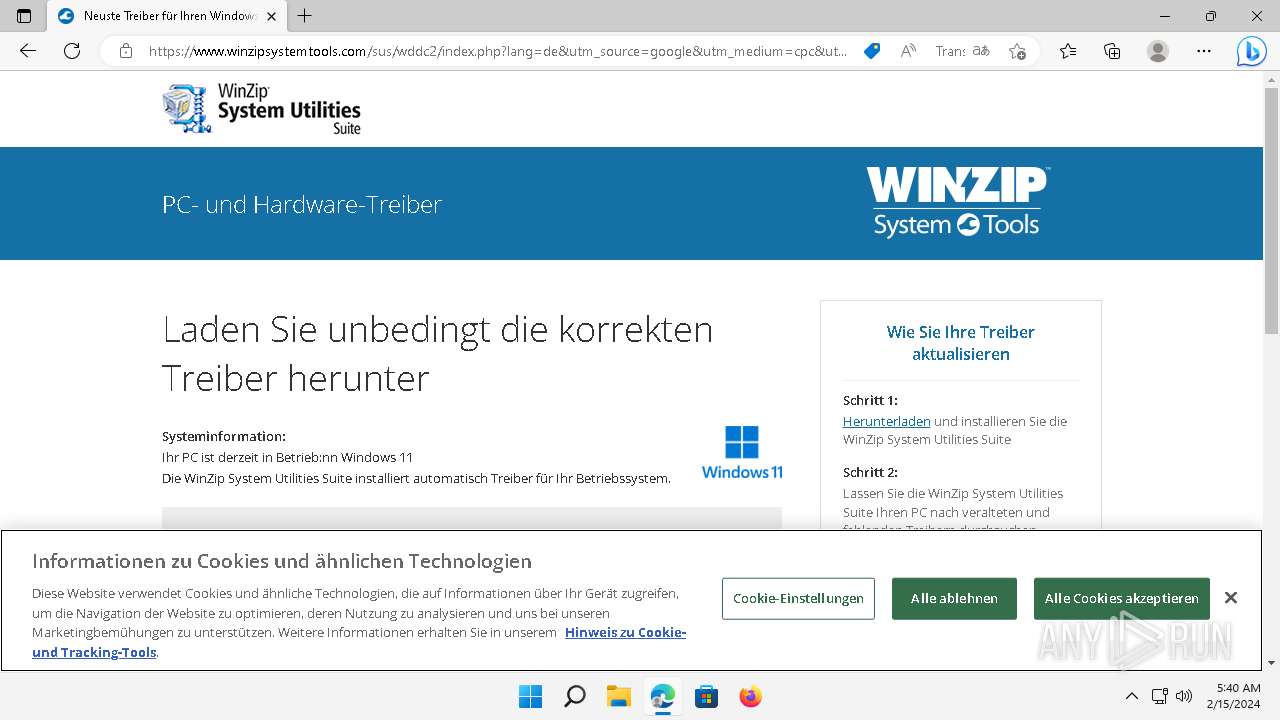Reject cookies with Alle ablehnen
This screenshot has width=1280, height=720.
coord(954,598)
